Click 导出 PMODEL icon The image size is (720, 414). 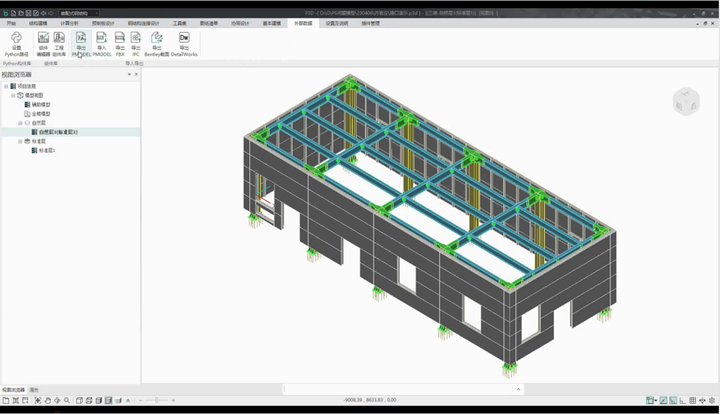click(x=80, y=41)
